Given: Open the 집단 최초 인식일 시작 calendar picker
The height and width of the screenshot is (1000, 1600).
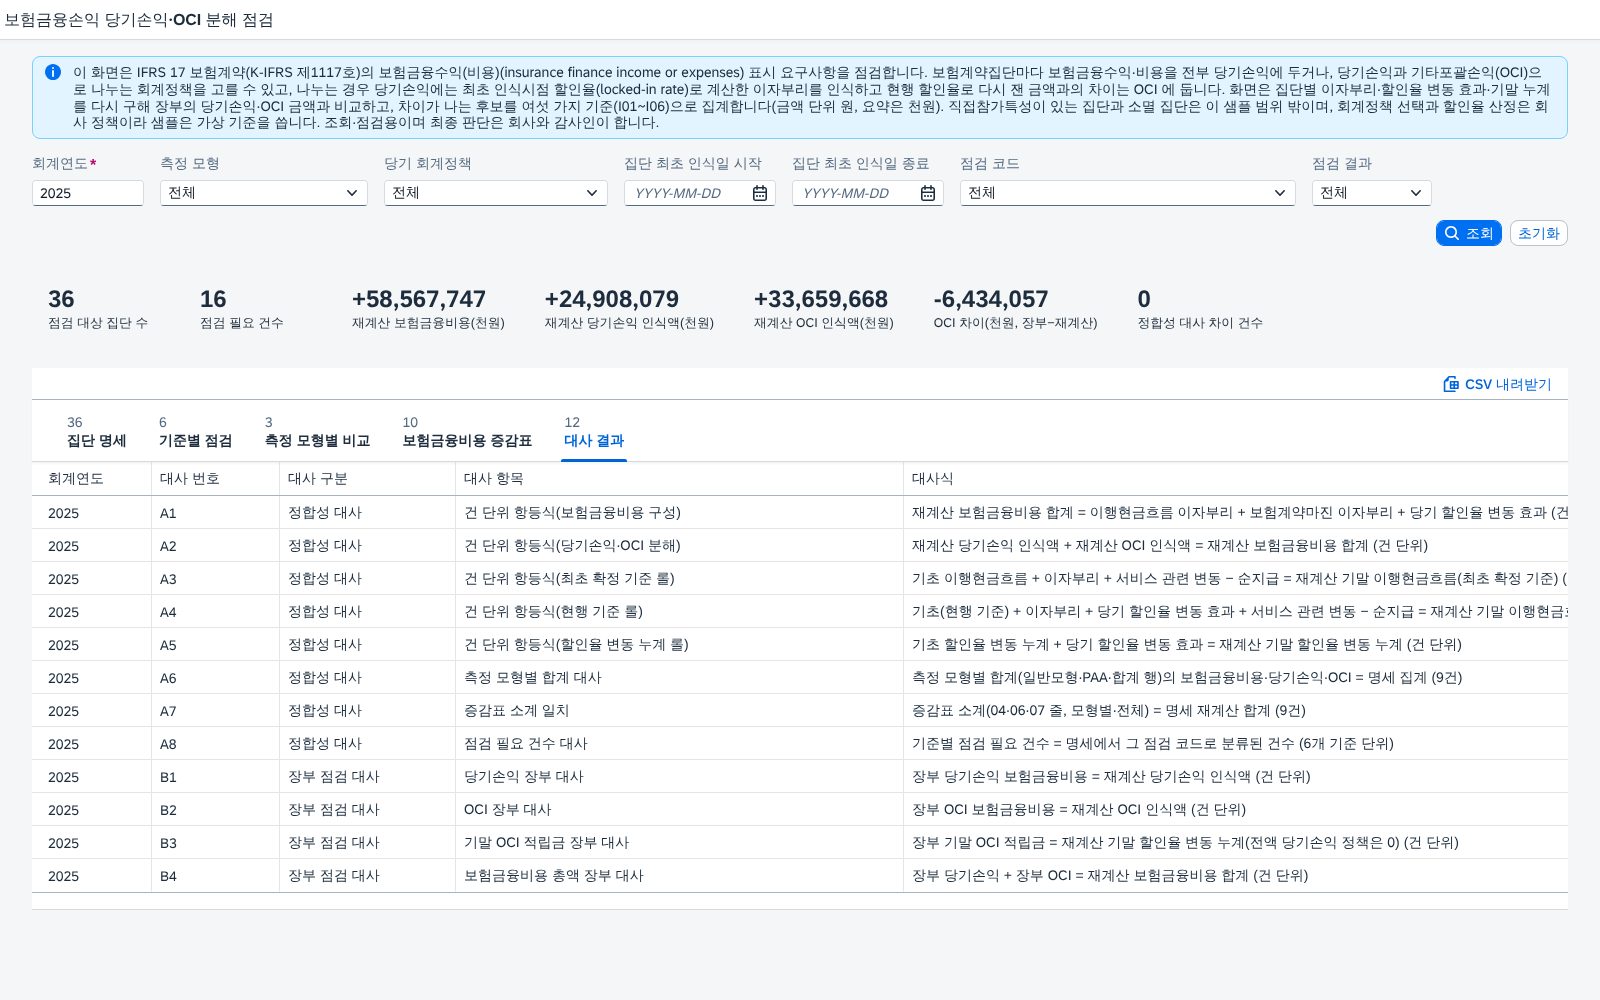Looking at the screenshot, I should point(760,193).
